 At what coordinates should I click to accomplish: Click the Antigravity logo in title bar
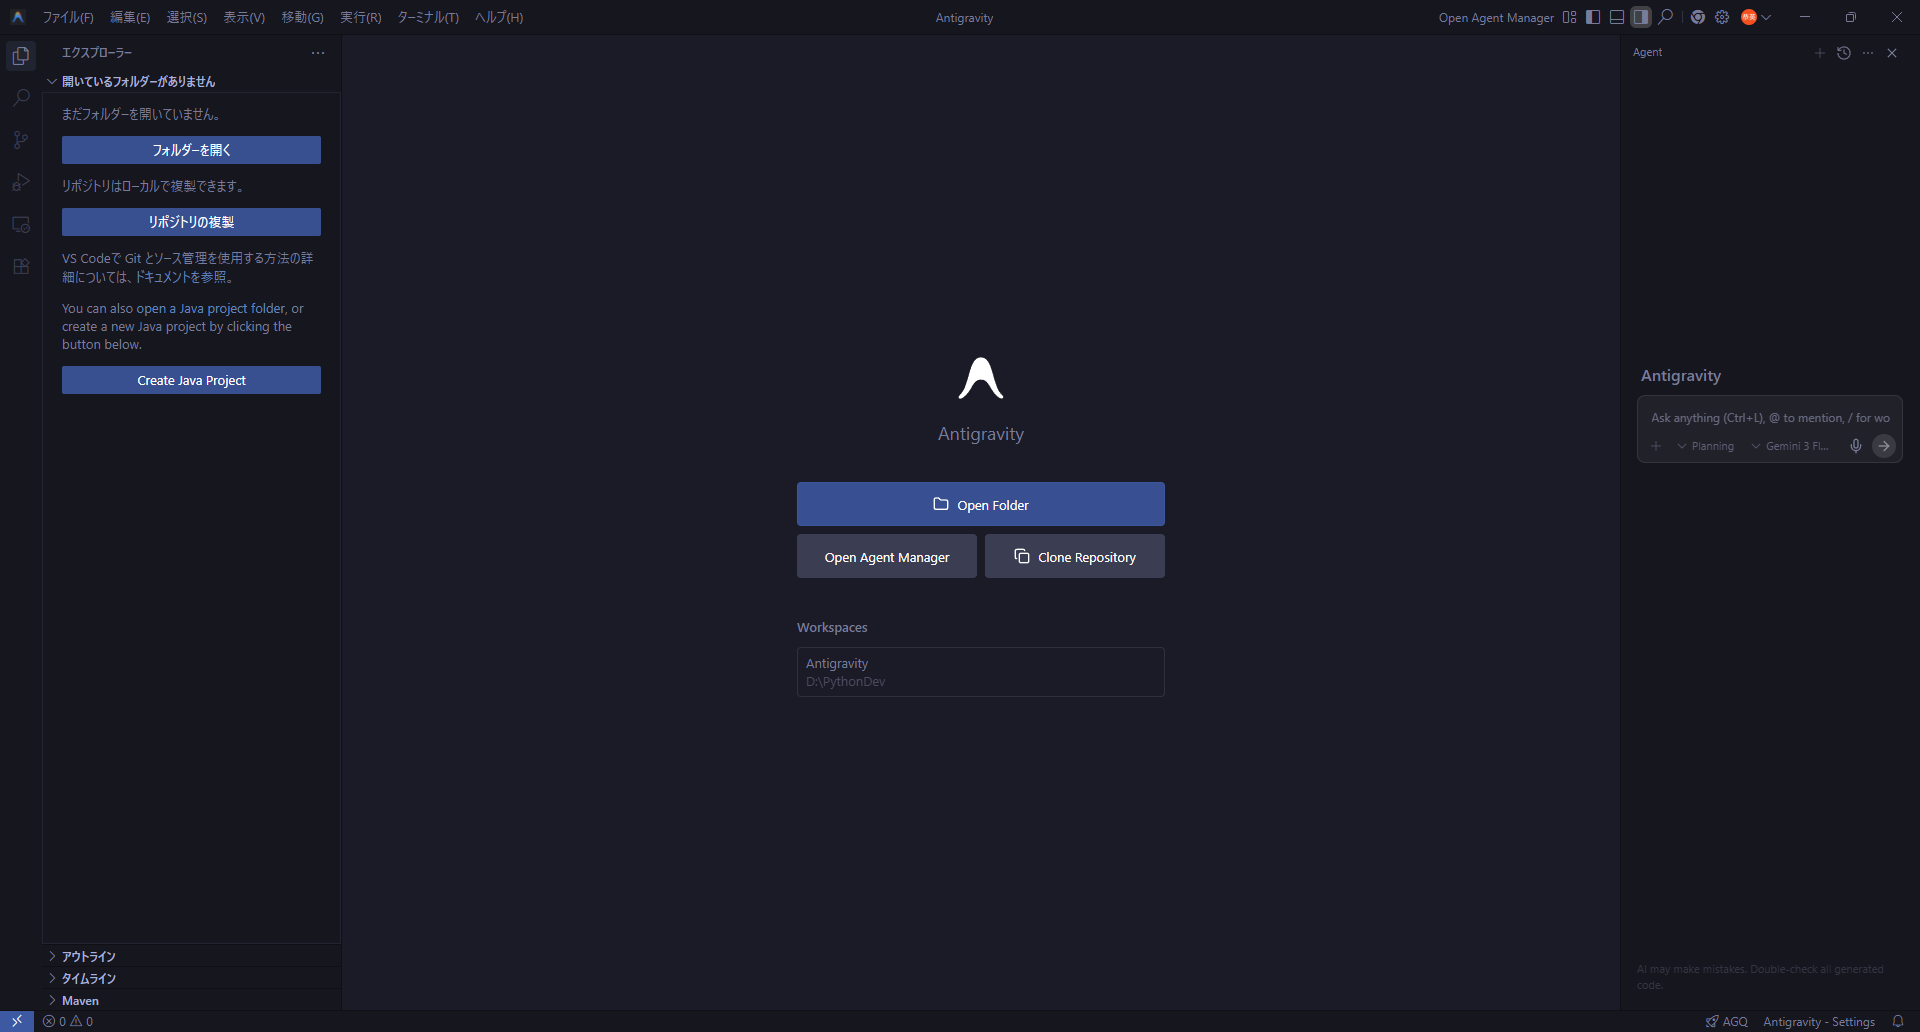point(18,17)
